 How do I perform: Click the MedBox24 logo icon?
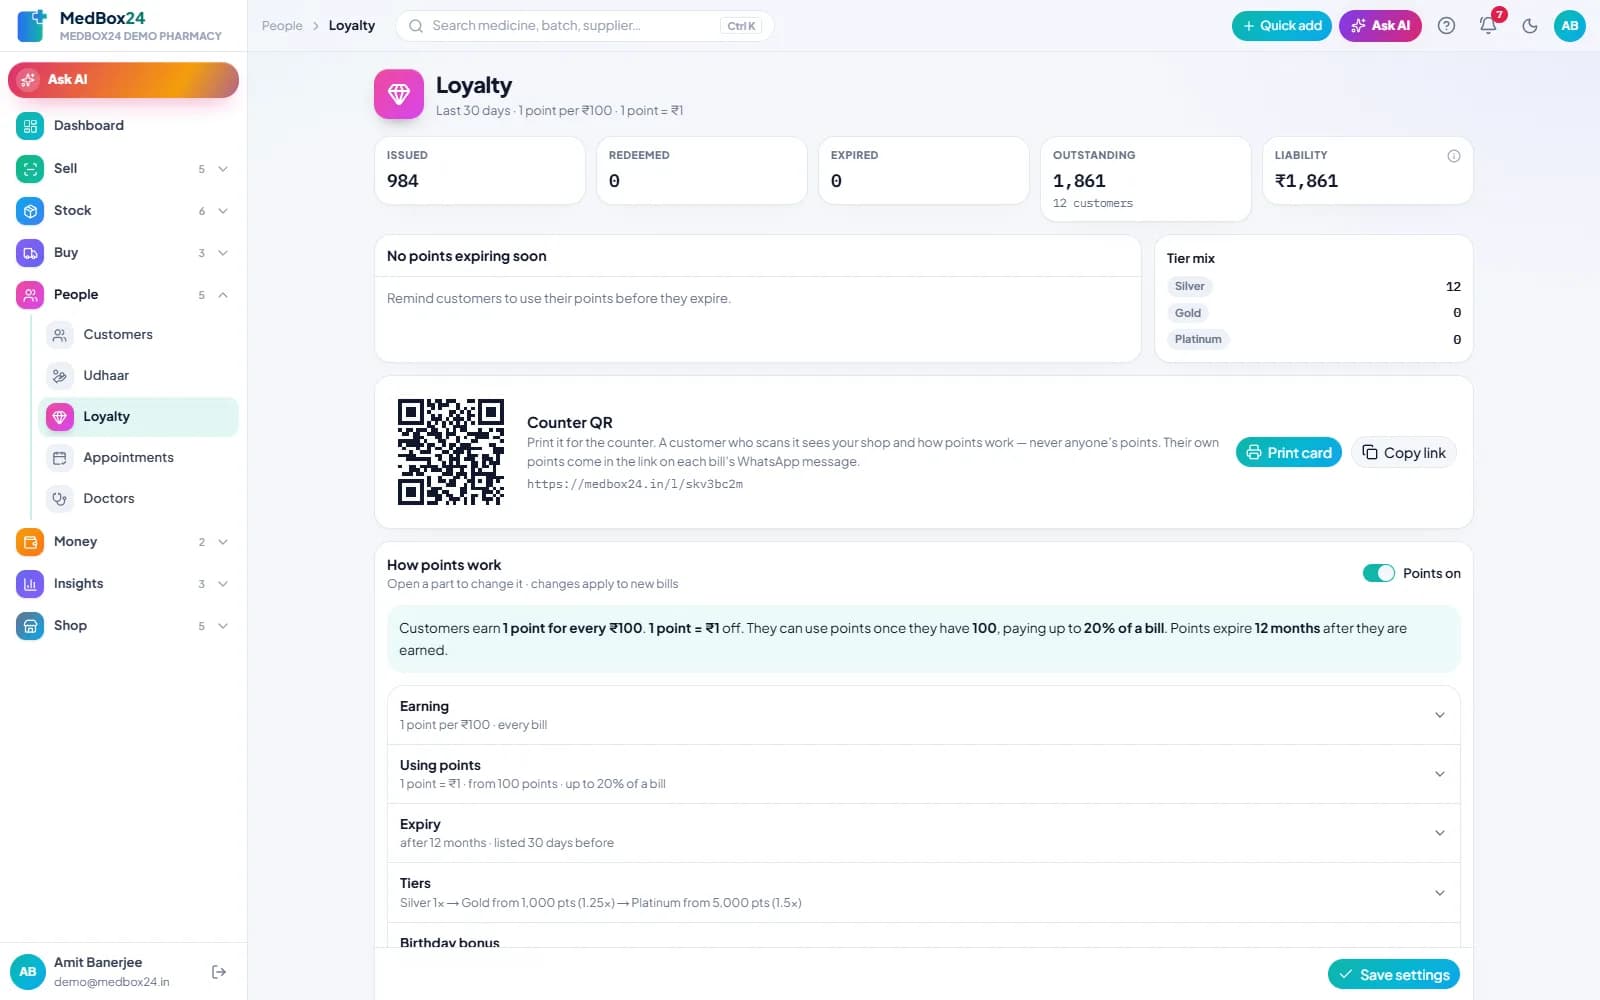(x=31, y=26)
